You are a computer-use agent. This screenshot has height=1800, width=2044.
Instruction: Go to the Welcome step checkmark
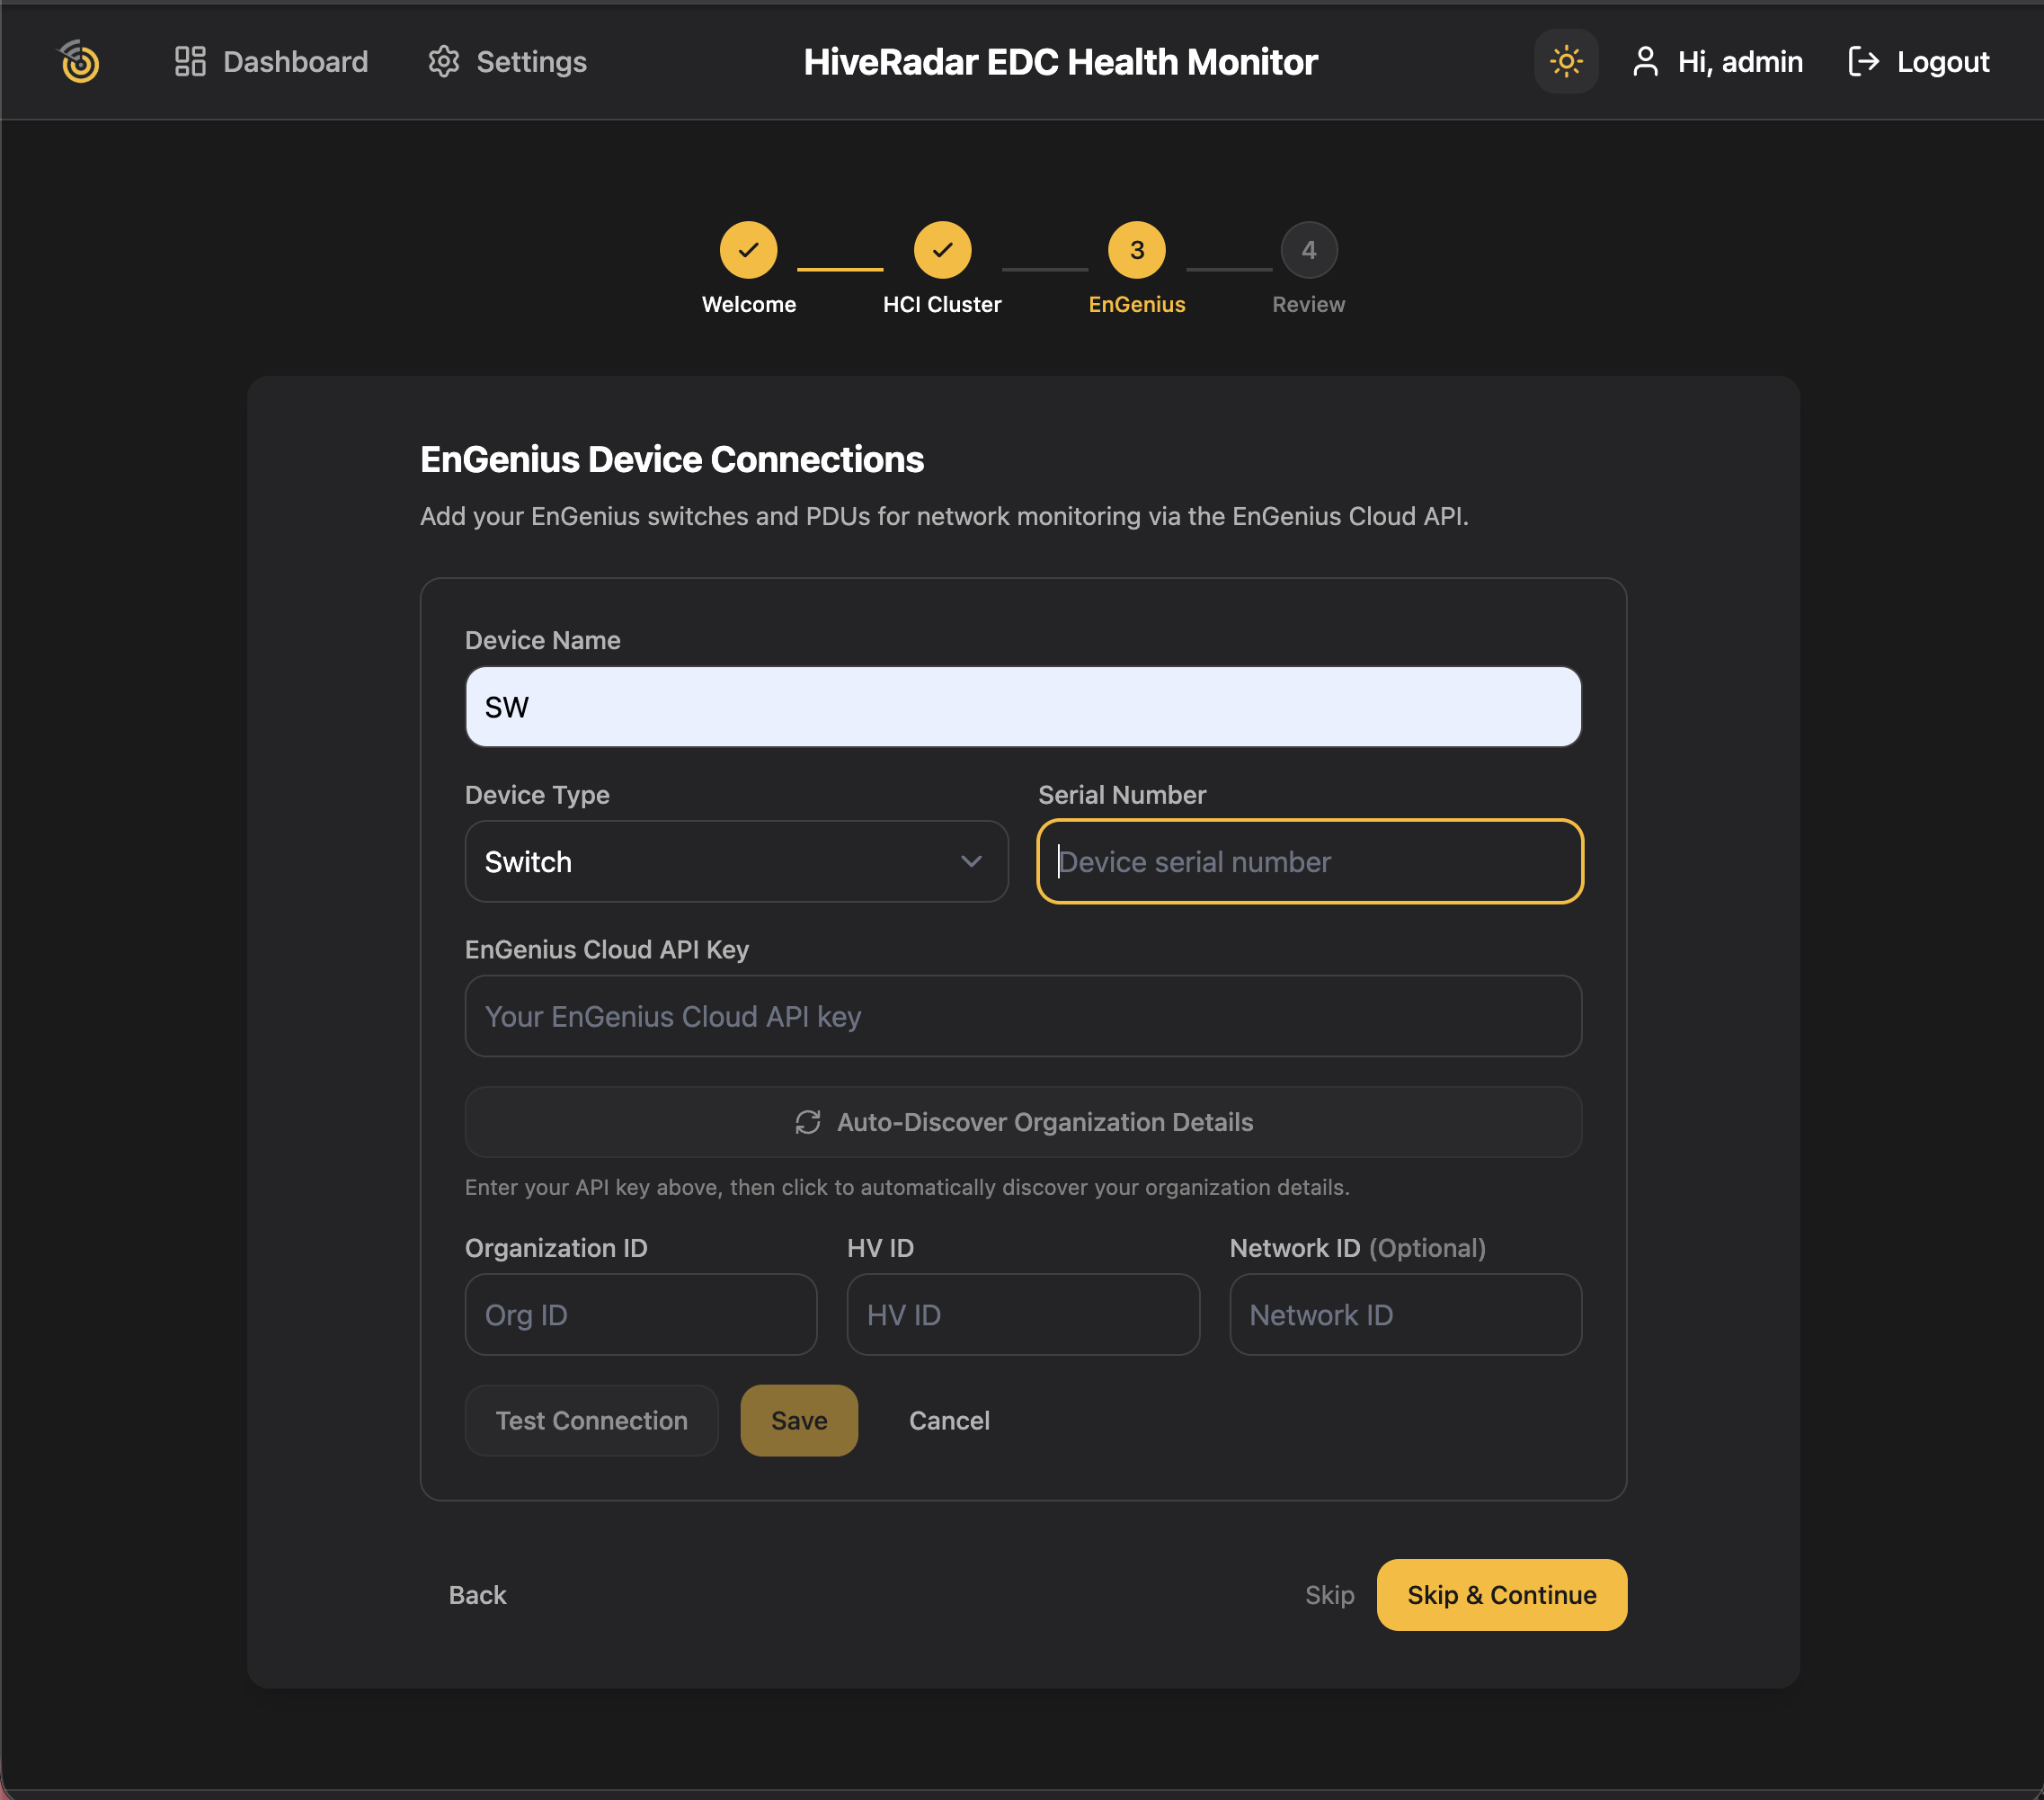748,250
